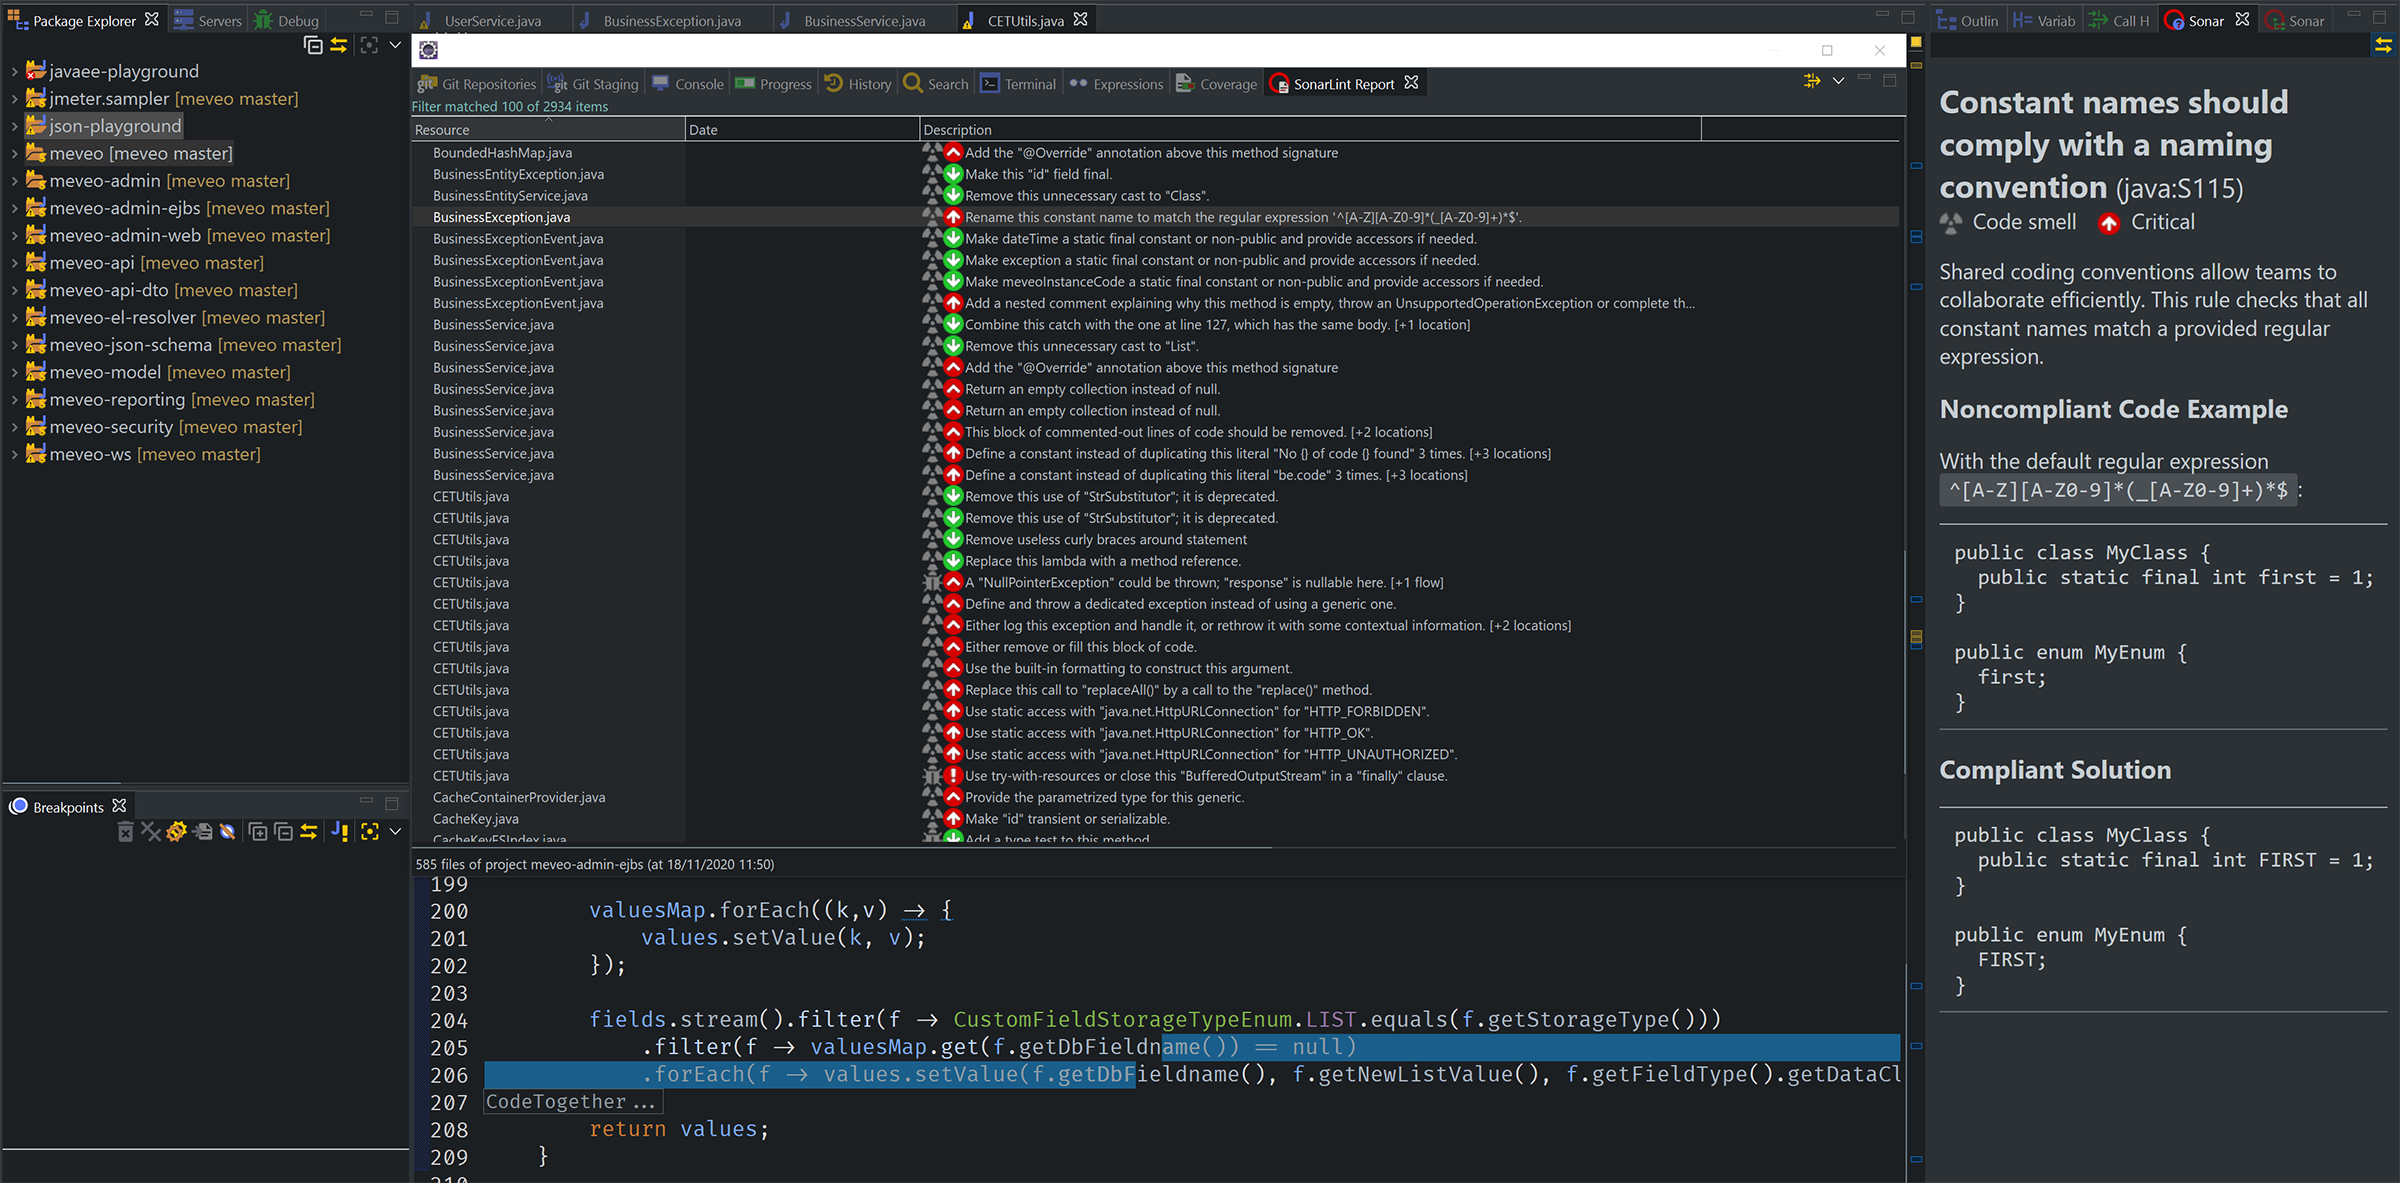Expand javaee-playground project node
The width and height of the screenshot is (2400, 1183).
(x=14, y=72)
